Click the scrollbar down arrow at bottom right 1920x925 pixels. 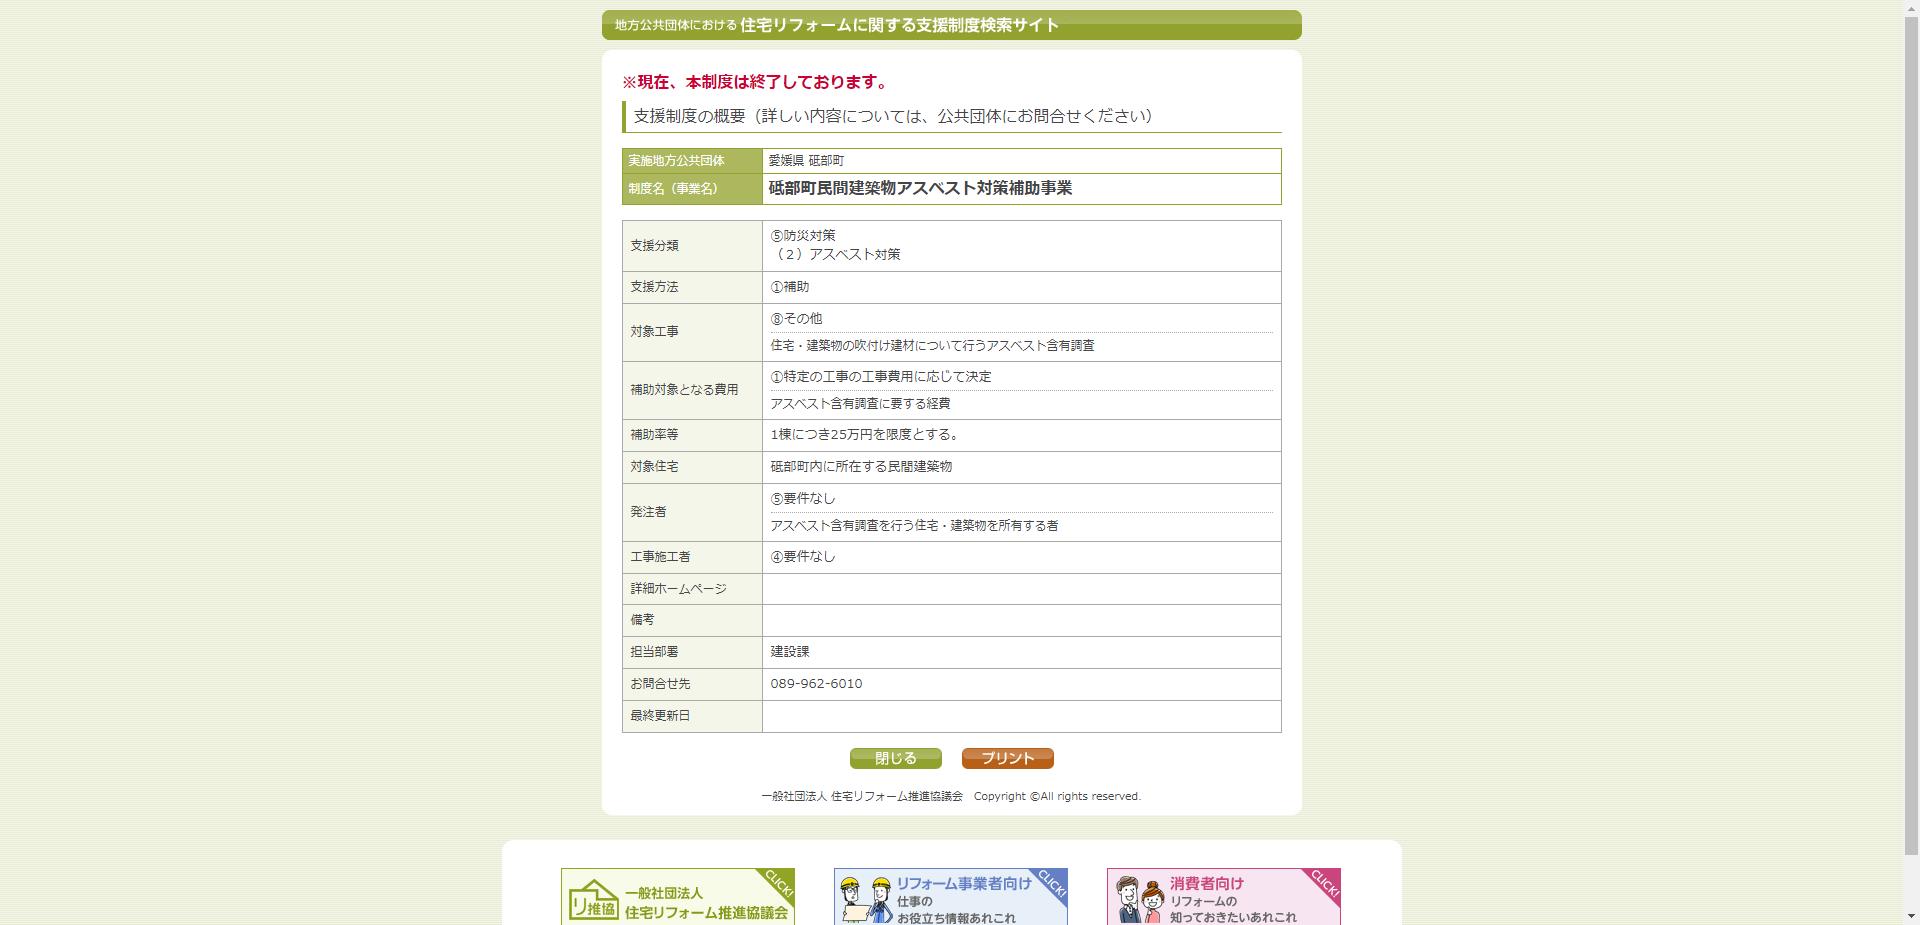[x=1912, y=917]
